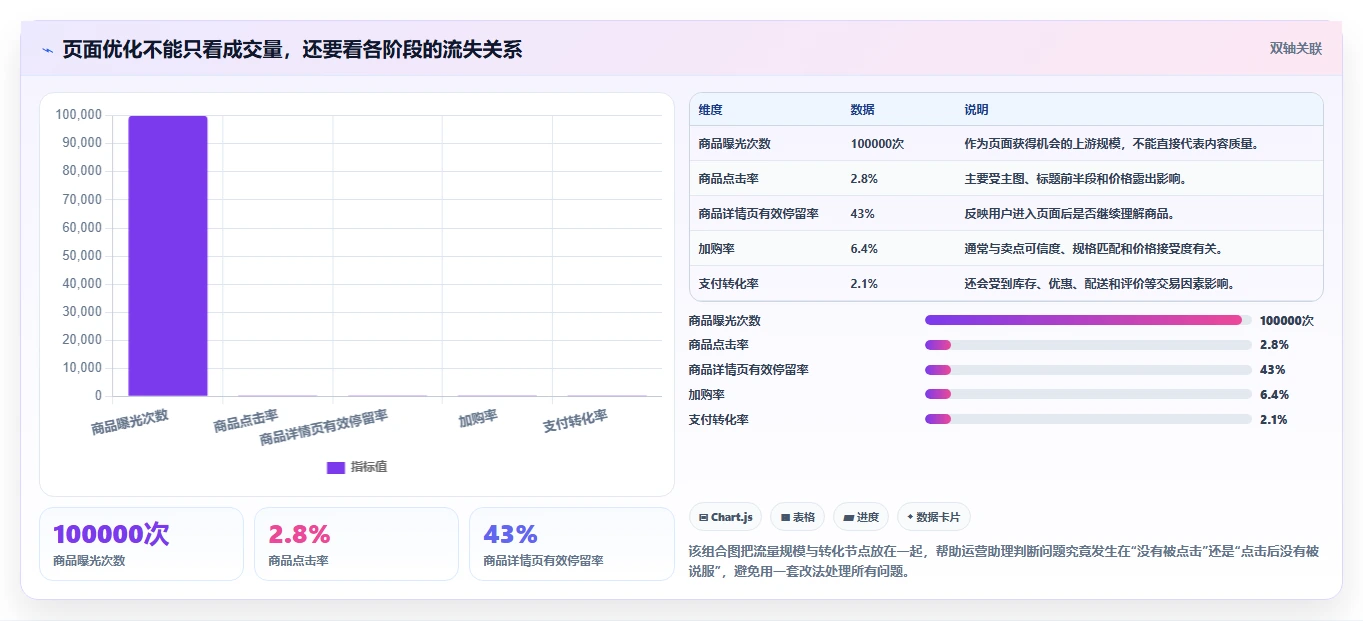Click the 2.1% value in table
Viewport: 1363px width, 621px height.
pos(864,284)
